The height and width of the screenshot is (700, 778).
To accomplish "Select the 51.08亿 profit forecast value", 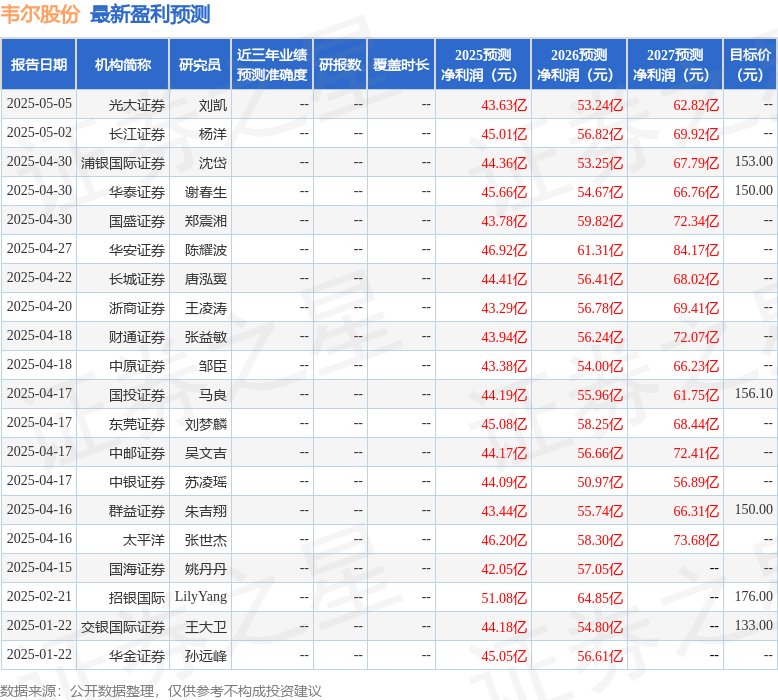I will [503, 598].
